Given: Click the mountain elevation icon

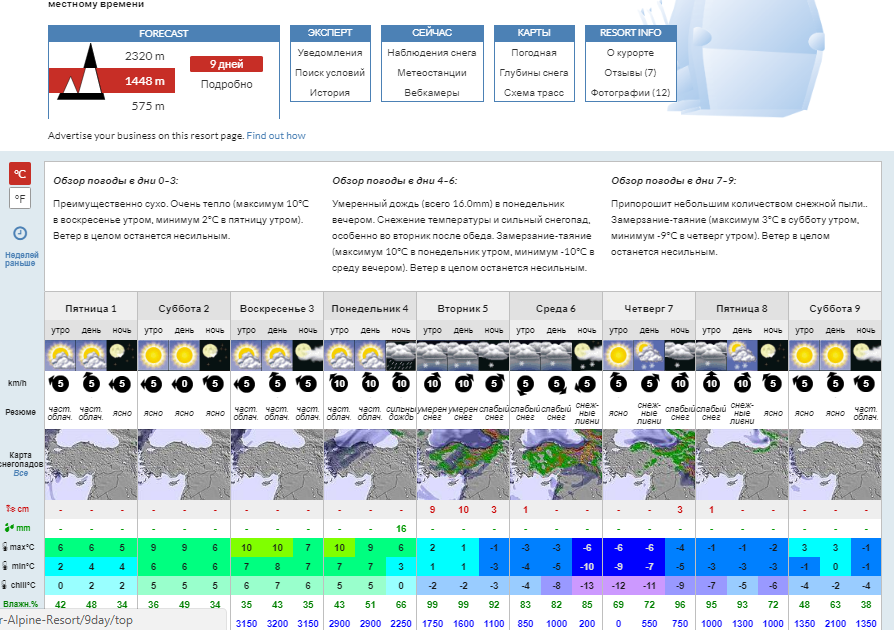Looking at the screenshot, I should 80,72.
